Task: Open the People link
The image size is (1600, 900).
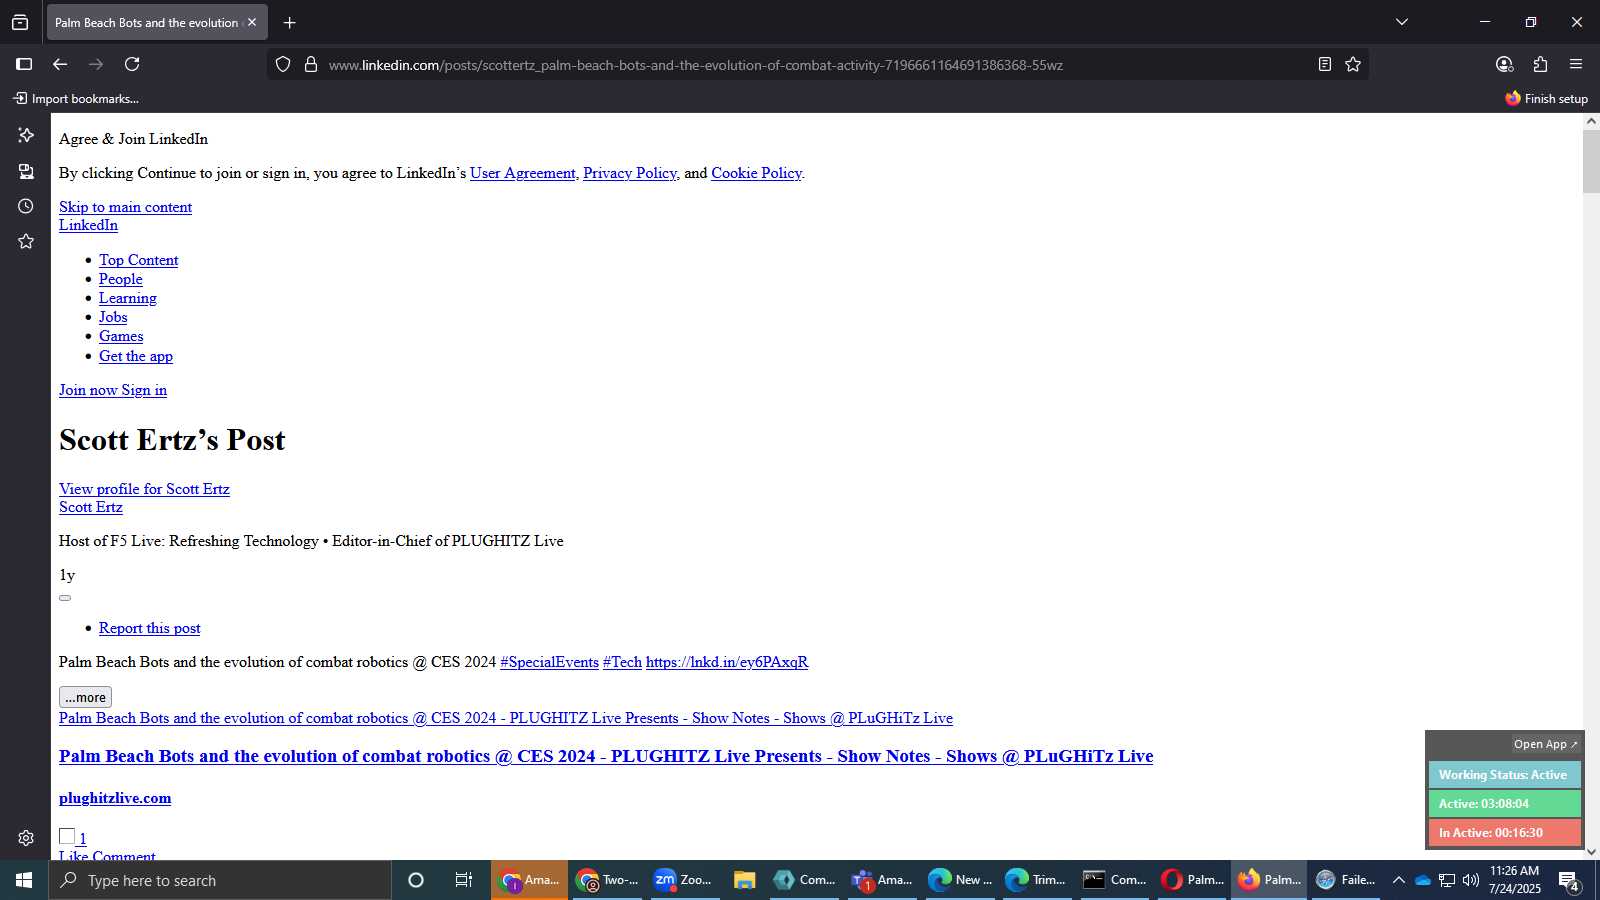Action: coord(121,279)
